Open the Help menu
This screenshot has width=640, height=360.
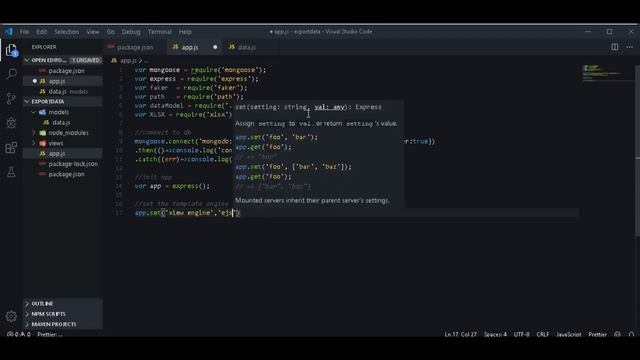pos(185,32)
